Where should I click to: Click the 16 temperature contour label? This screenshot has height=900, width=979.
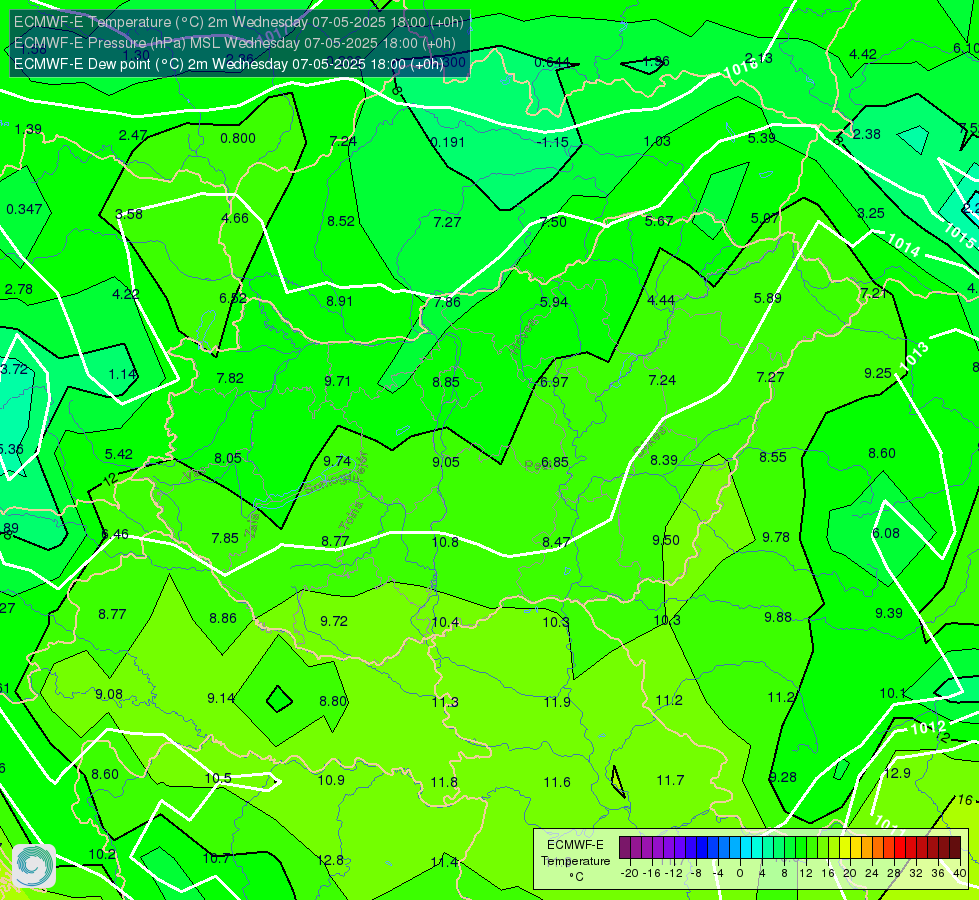click(x=965, y=800)
